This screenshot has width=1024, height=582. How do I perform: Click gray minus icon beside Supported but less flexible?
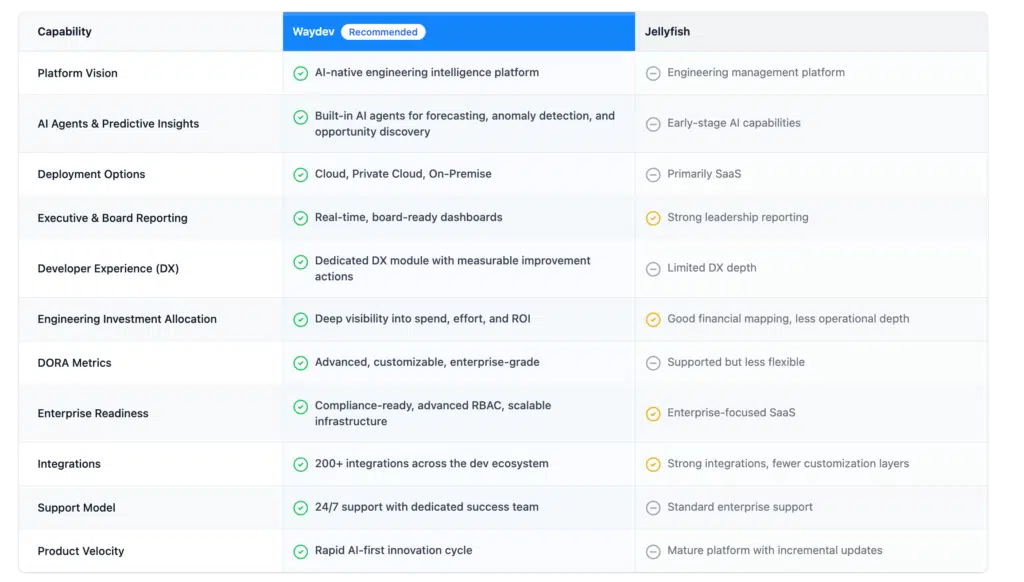coord(653,363)
